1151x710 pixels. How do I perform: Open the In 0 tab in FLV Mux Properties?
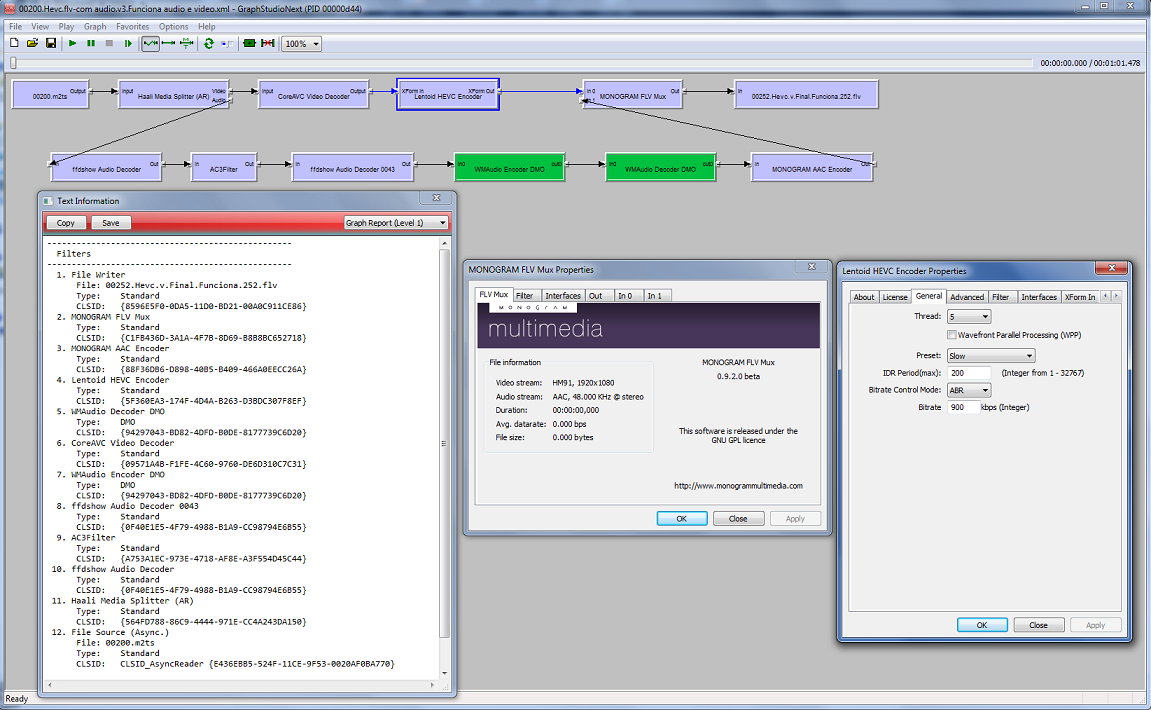tap(625, 296)
